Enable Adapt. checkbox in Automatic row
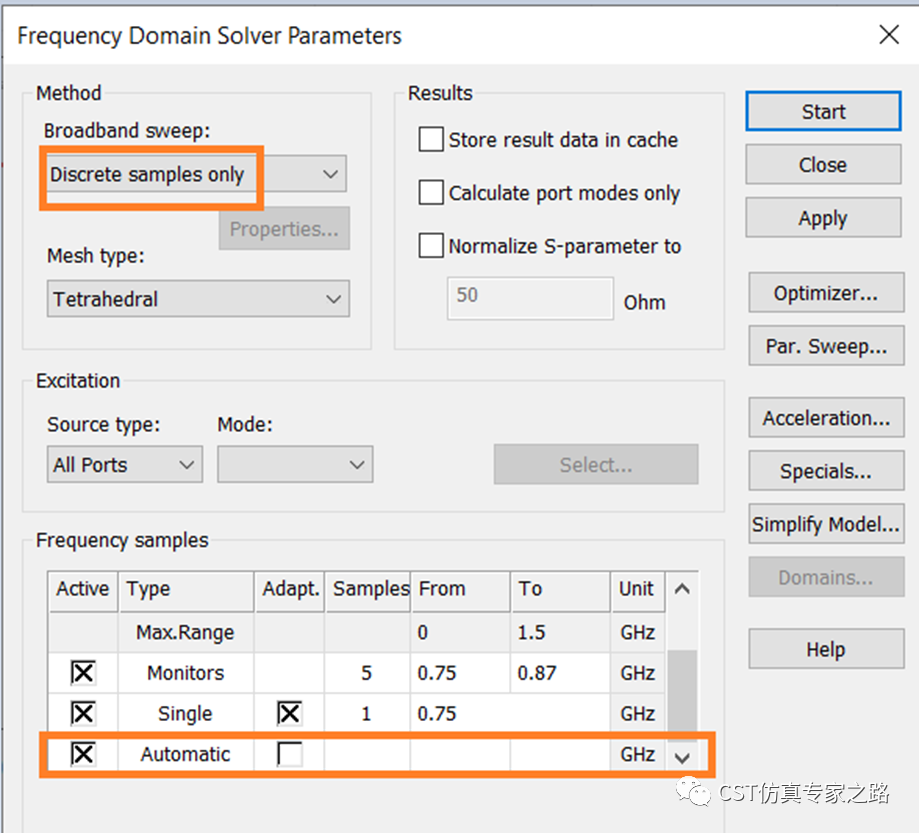Image resolution: width=919 pixels, height=833 pixels. point(289,755)
